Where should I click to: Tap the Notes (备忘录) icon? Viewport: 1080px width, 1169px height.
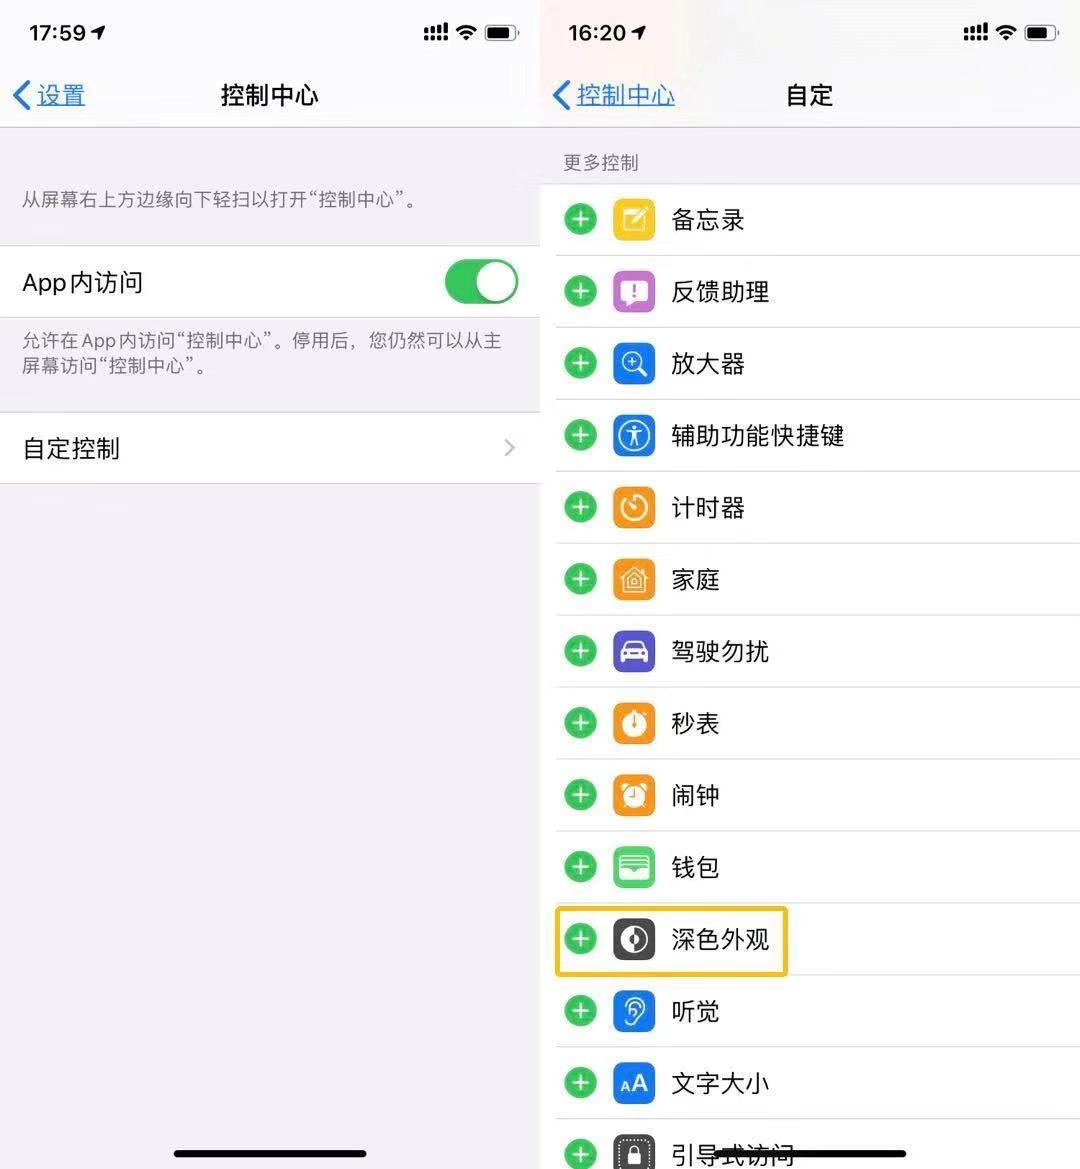pyautogui.click(x=634, y=220)
